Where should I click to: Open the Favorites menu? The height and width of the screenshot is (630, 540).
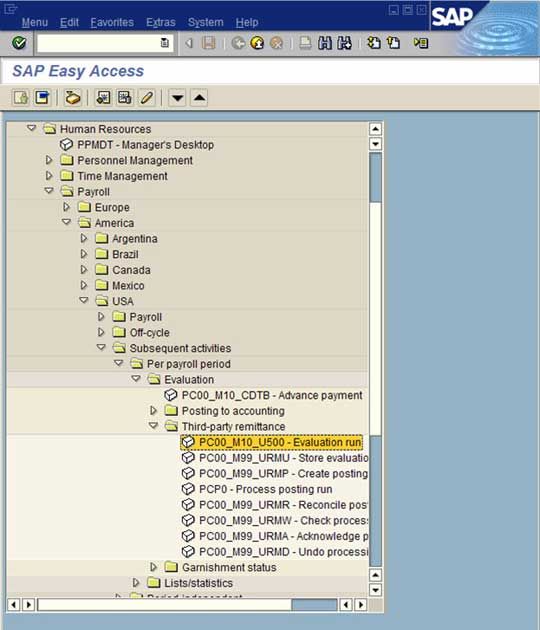click(x=112, y=22)
